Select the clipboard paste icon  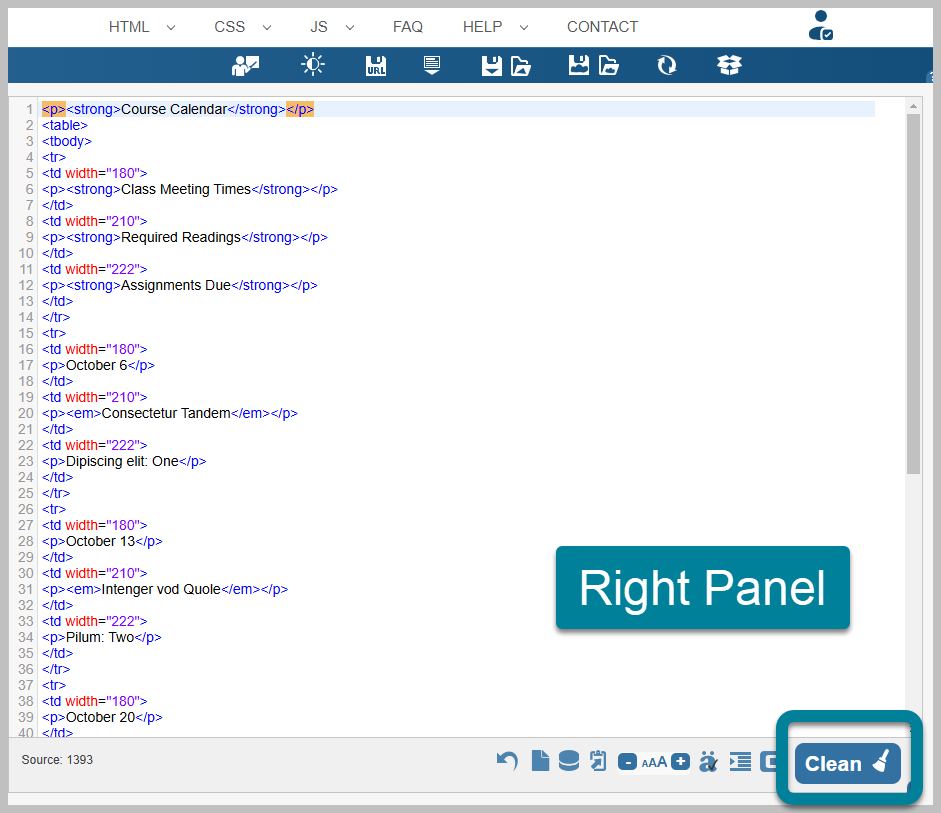click(597, 761)
